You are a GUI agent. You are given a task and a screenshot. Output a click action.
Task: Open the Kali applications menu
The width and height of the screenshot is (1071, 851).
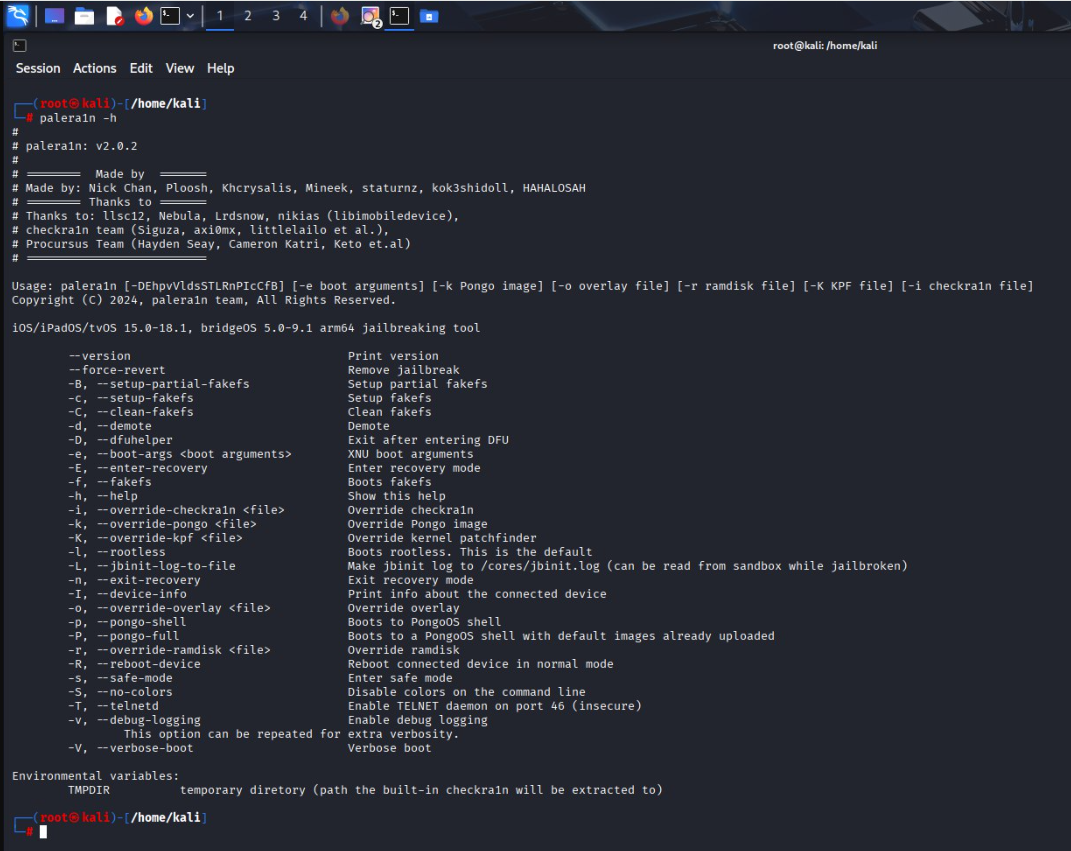18,15
